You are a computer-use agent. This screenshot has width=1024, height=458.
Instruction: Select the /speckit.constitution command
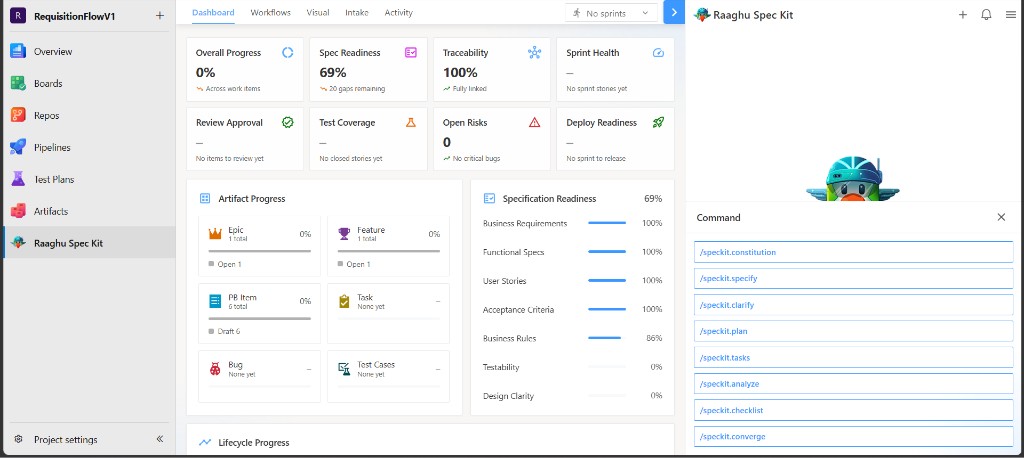[853, 252]
